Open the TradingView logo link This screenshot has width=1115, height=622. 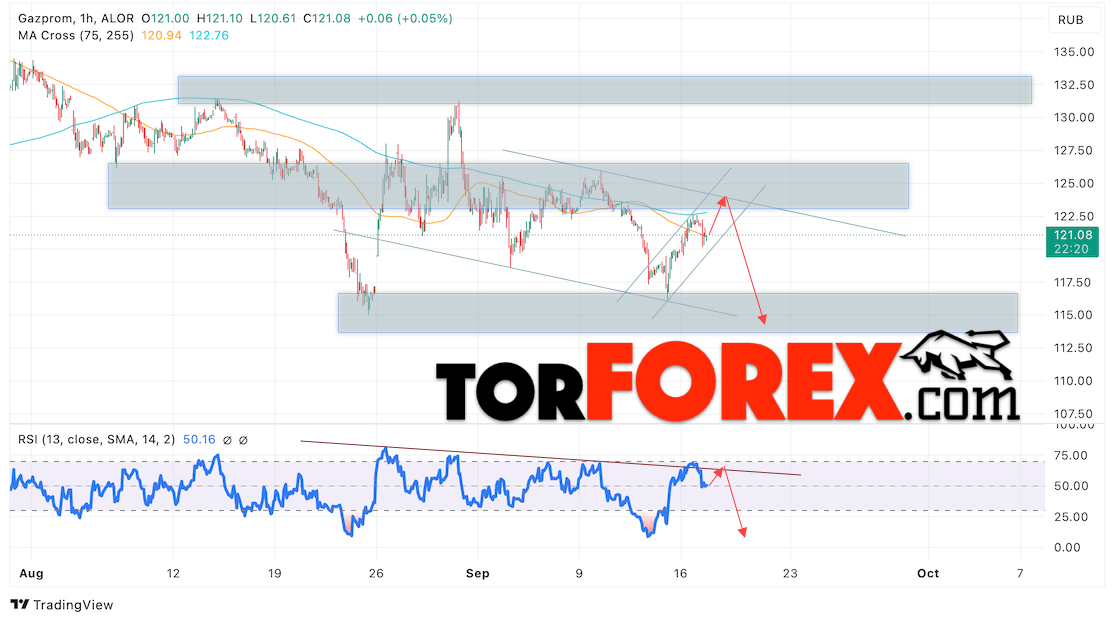(x=62, y=605)
